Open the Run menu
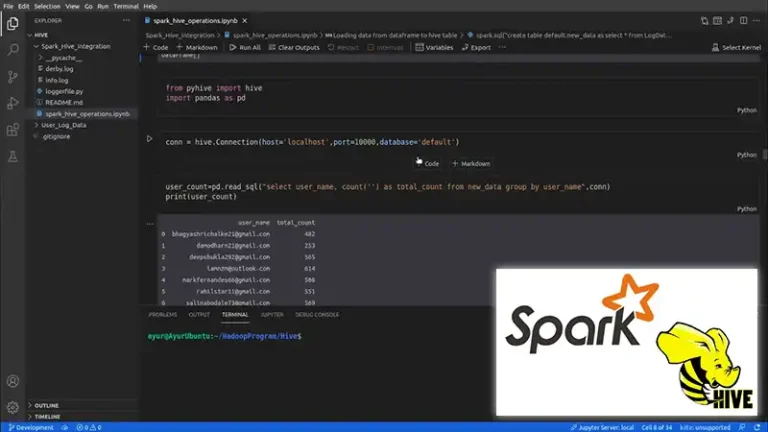The width and height of the screenshot is (768, 432). coord(103,6)
